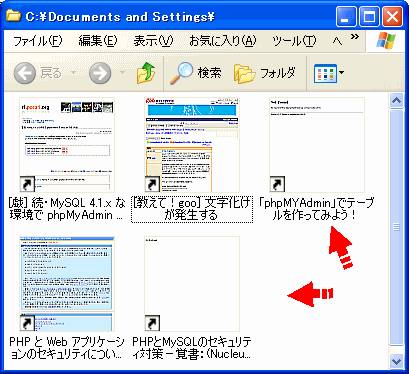Viewport: 409px width, 374px height.
Task: Click the Back arrow button
Action: [25, 73]
